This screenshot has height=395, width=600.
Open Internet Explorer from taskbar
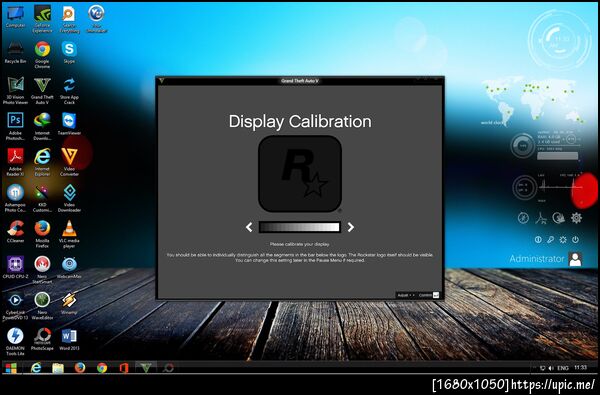click(x=36, y=368)
